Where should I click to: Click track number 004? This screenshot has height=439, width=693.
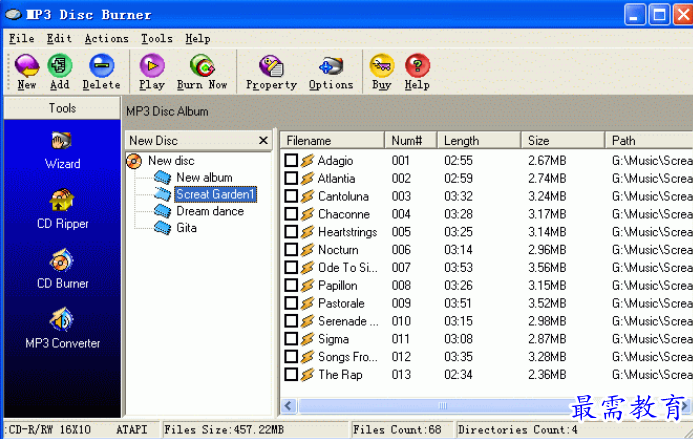401,214
